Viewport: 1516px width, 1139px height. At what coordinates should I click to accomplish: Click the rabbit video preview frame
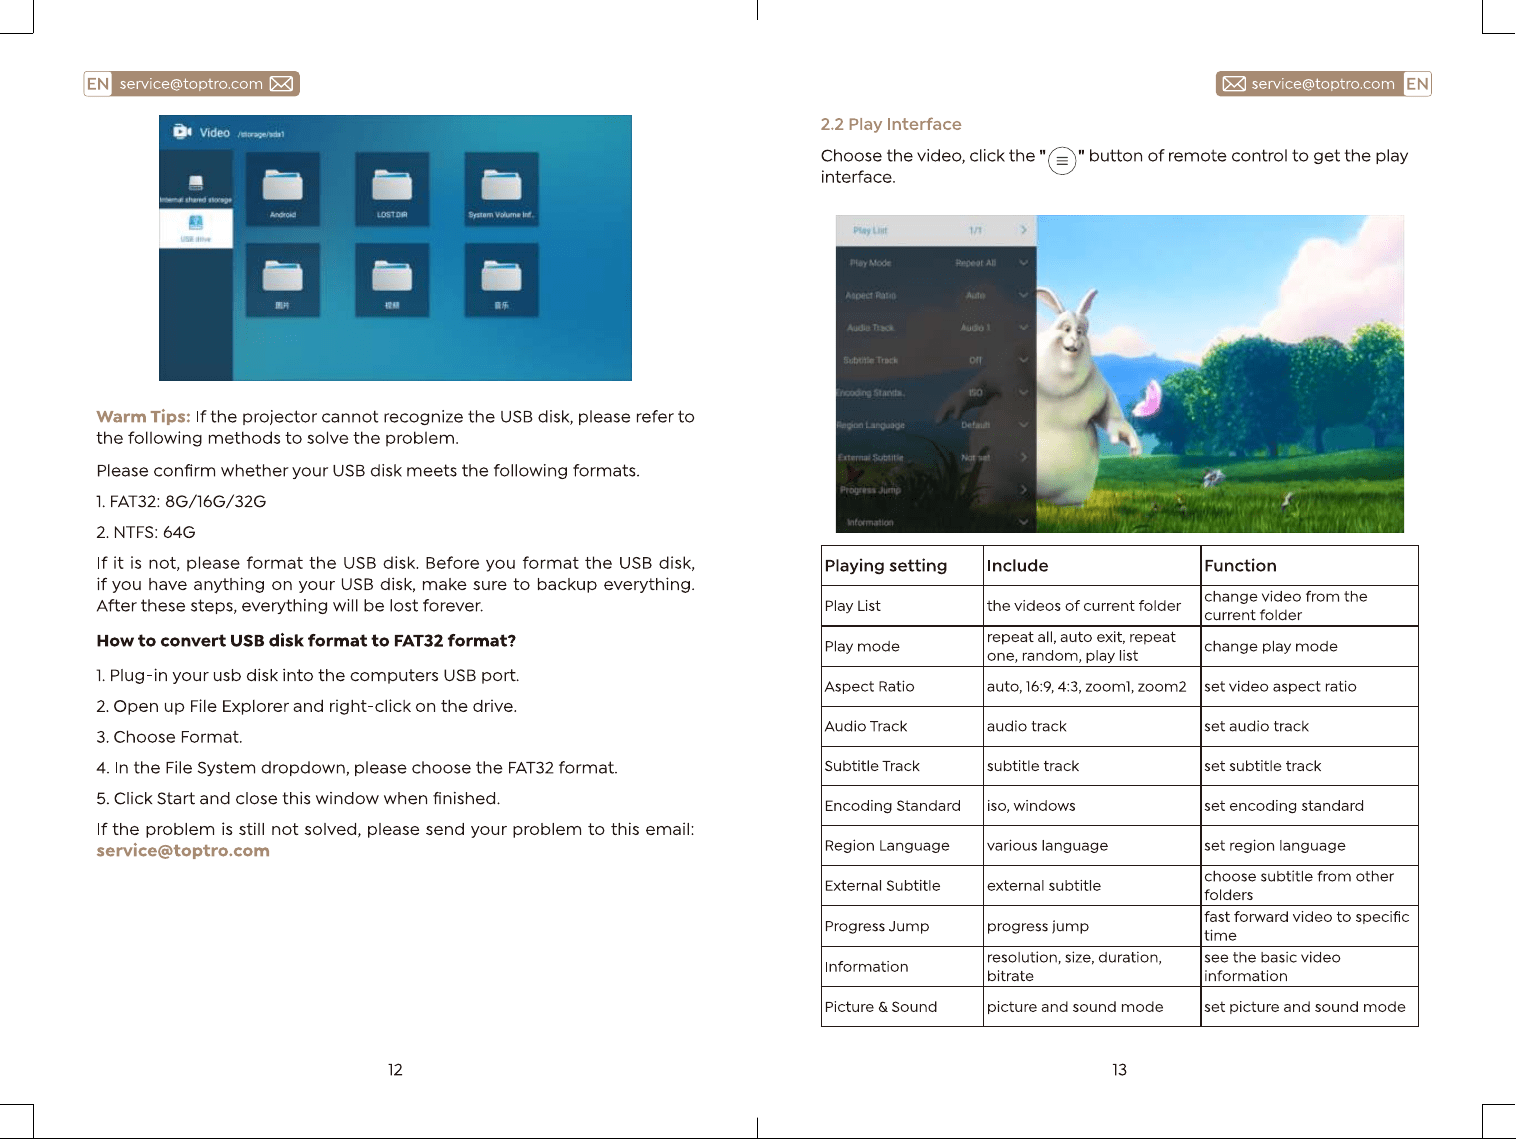1220,374
